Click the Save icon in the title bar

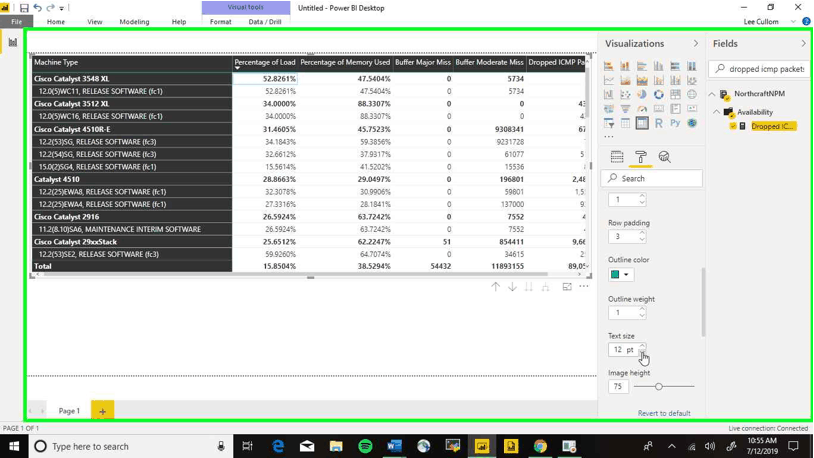point(24,8)
